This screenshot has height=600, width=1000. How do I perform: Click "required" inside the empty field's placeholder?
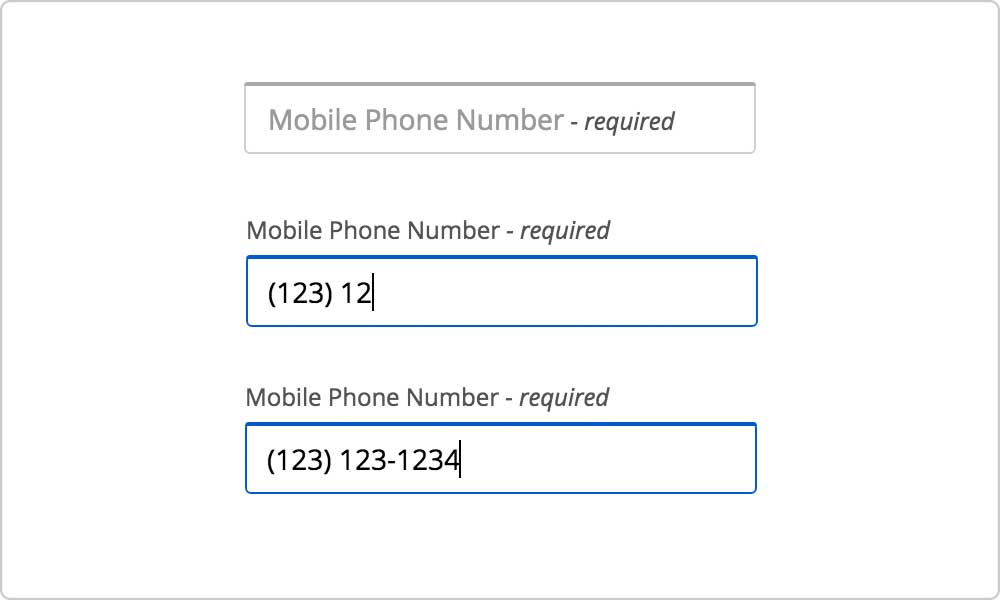[x=629, y=121]
